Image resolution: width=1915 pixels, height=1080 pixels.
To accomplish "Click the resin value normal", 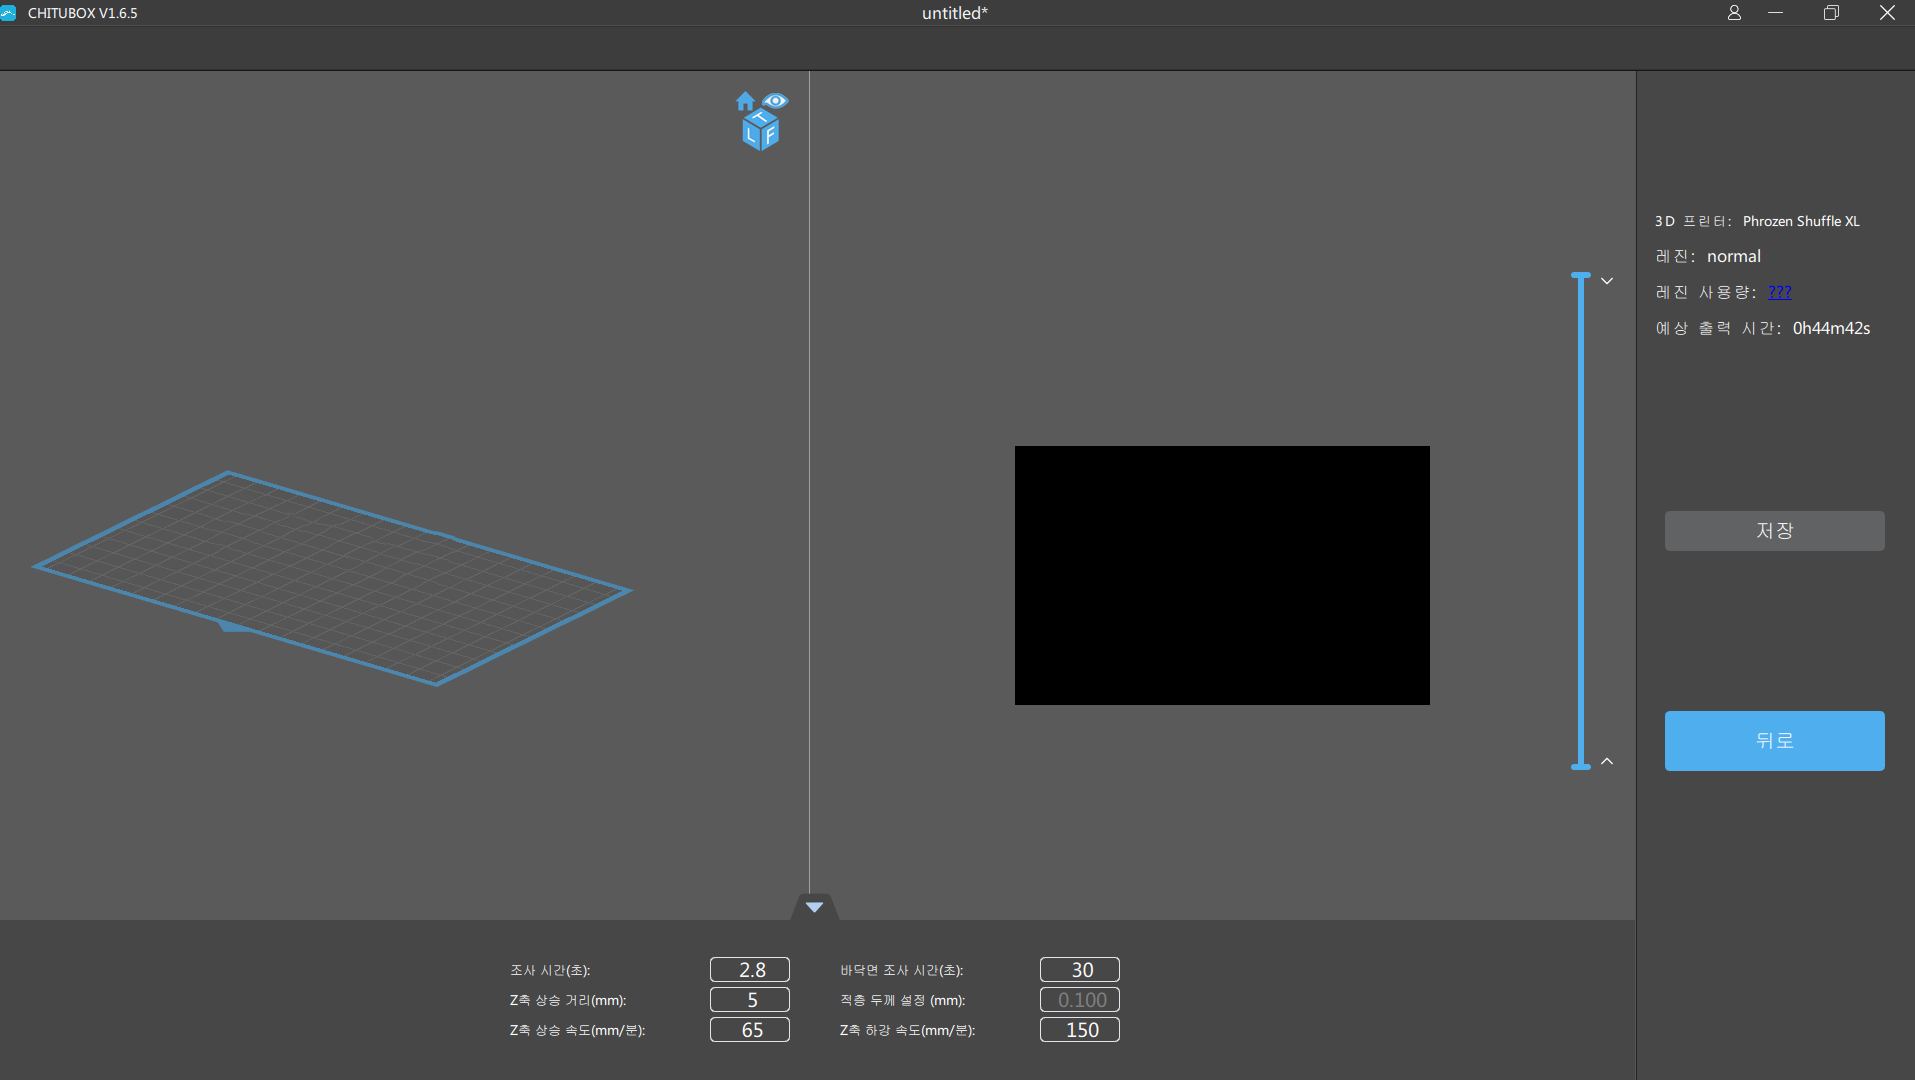I will [x=1734, y=256].
